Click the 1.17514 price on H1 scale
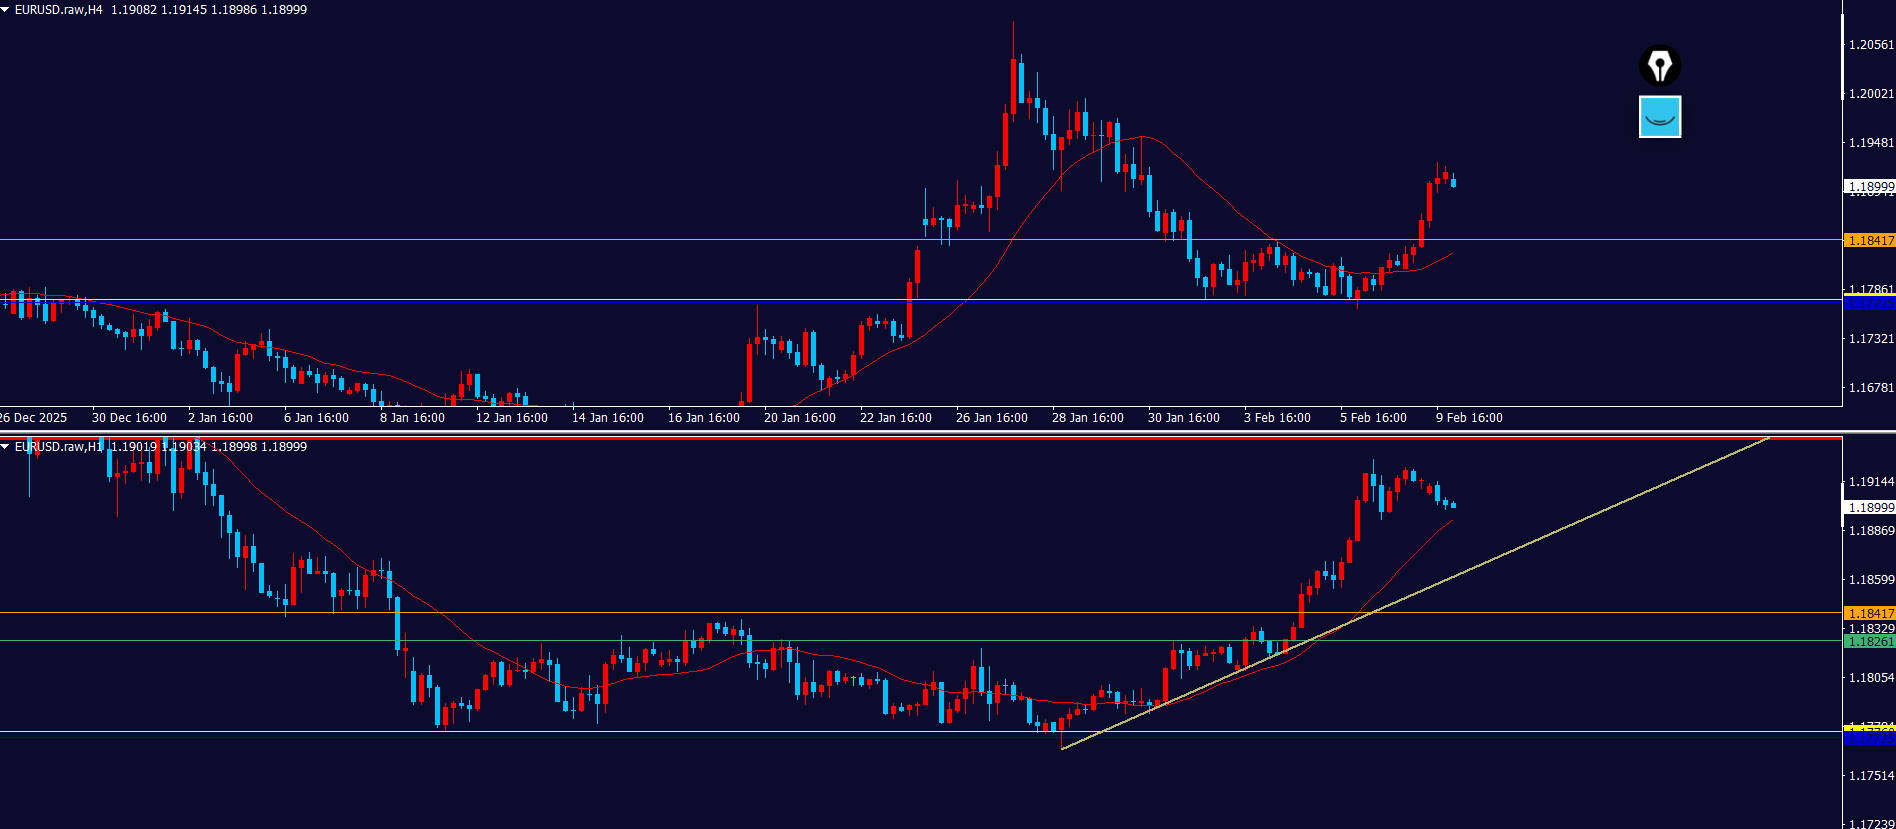Viewport: 1896px width, 829px height. coord(1871,776)
